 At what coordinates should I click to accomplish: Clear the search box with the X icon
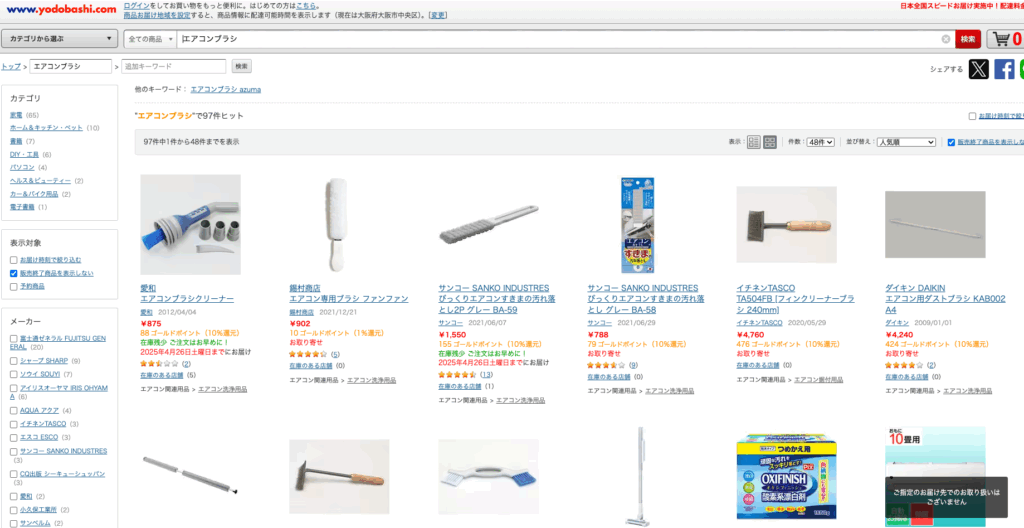(x=946, y=39)
